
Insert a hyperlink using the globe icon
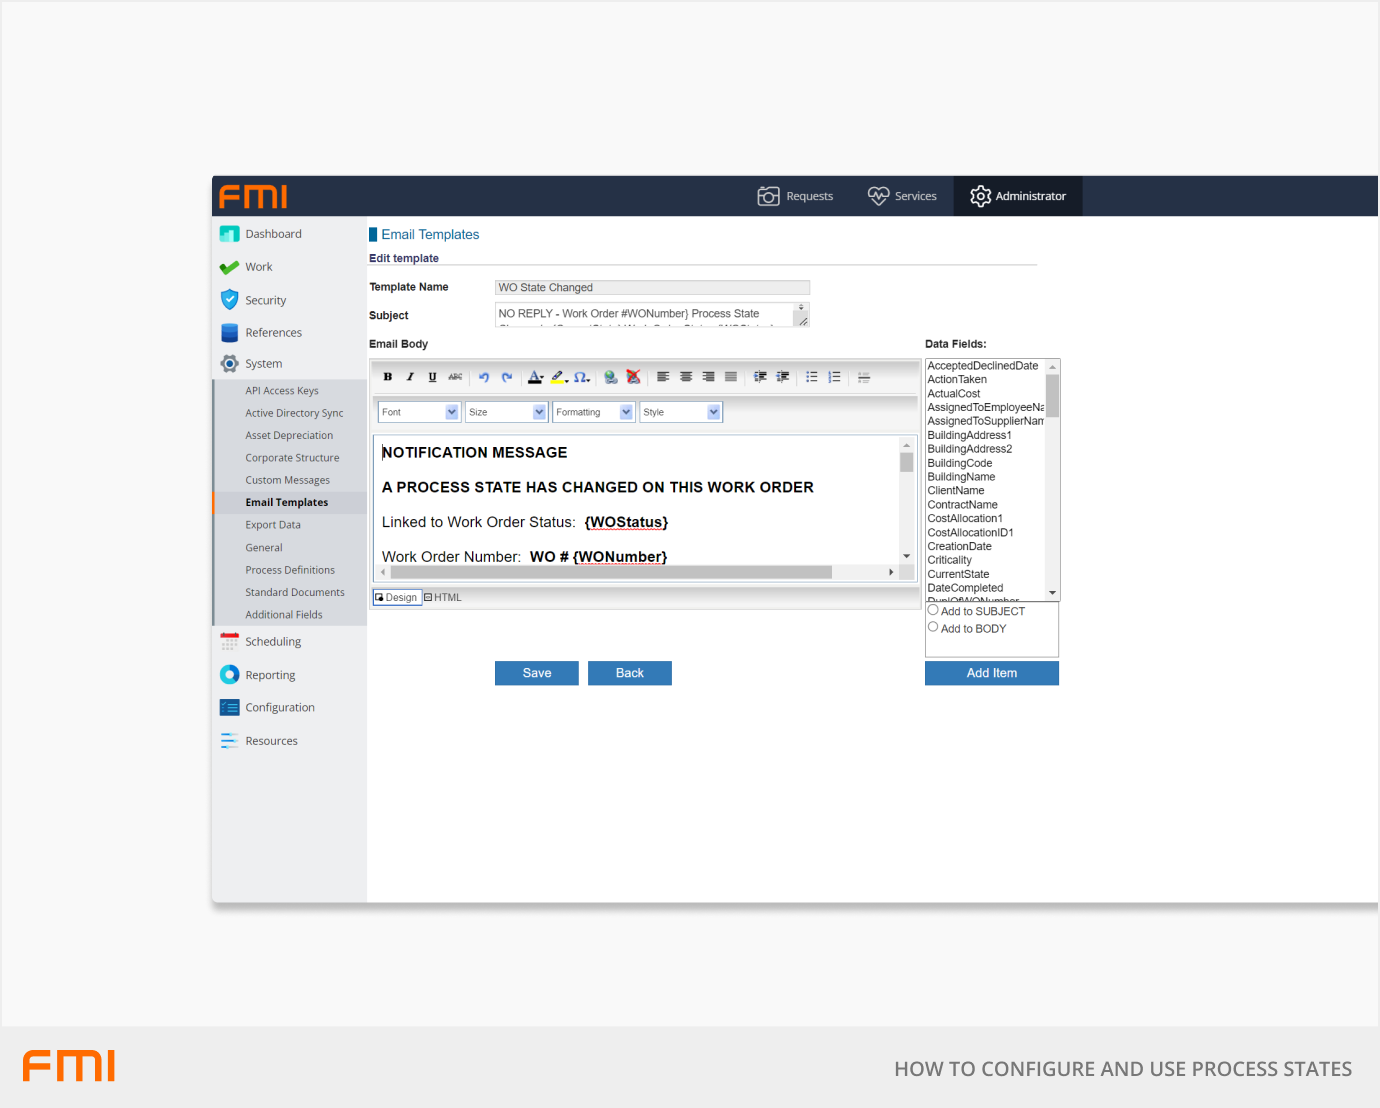click(x=610, y=377)
